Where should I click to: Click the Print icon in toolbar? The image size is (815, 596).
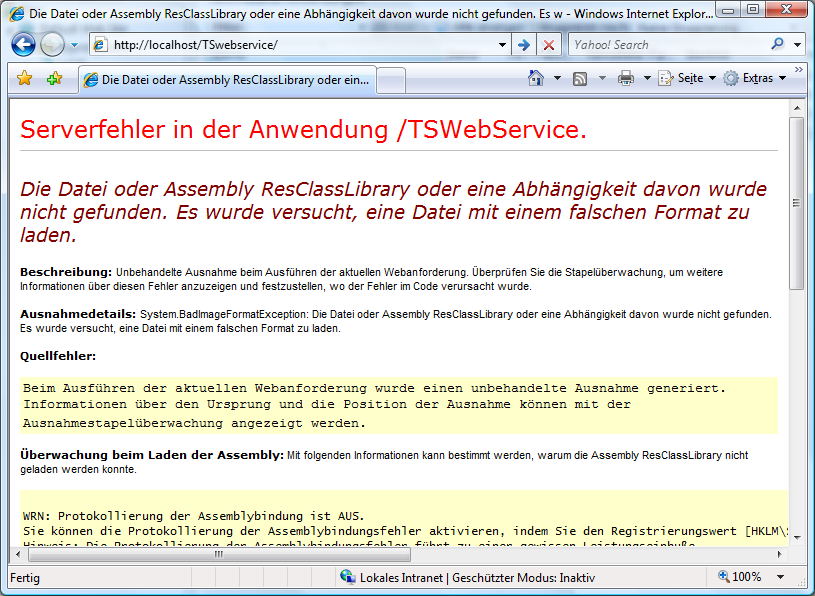(626, 78)
